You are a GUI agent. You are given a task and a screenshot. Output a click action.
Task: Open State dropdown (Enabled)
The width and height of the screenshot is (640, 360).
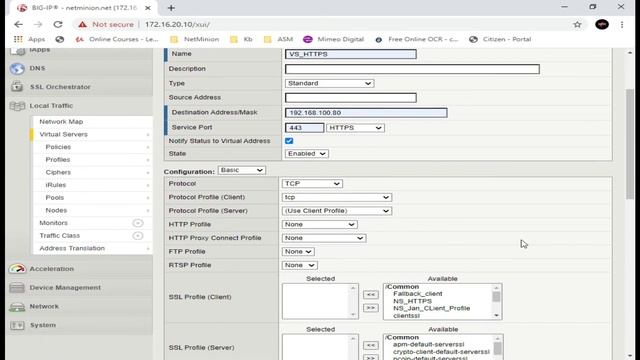pos(307,153)
